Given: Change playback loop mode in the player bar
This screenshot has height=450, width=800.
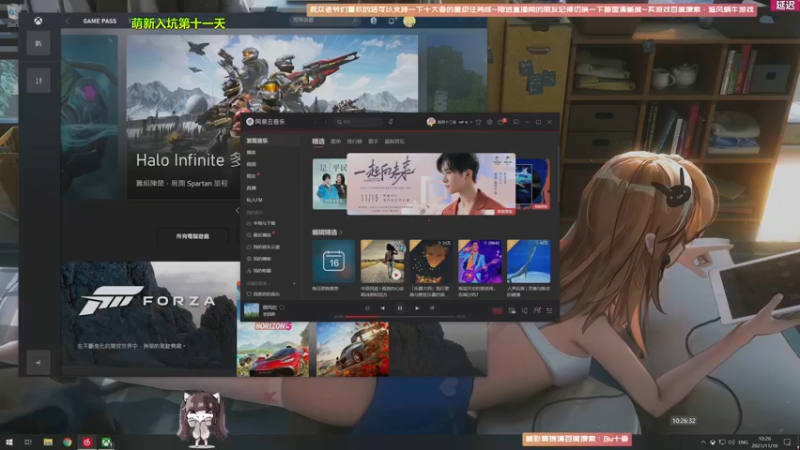Looking at the screenshot, I should (367, 308).
